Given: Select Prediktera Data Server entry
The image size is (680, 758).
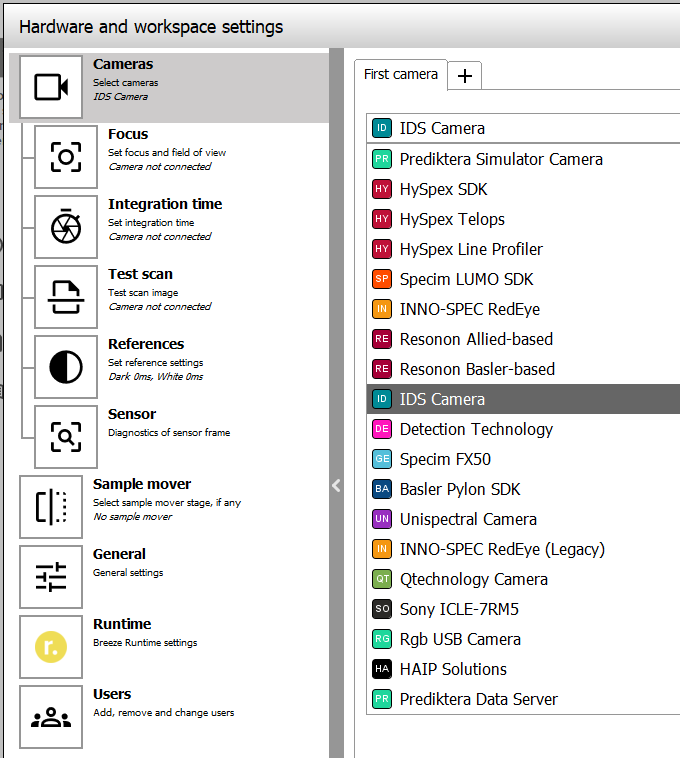Looking at the screenshot, I should (x=478, y=699).
